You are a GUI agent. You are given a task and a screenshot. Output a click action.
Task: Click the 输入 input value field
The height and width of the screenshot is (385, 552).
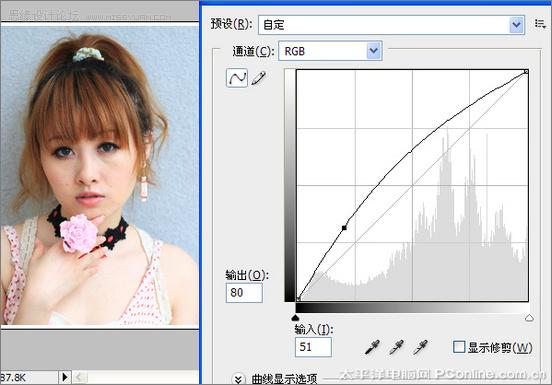tap(313, 347)
